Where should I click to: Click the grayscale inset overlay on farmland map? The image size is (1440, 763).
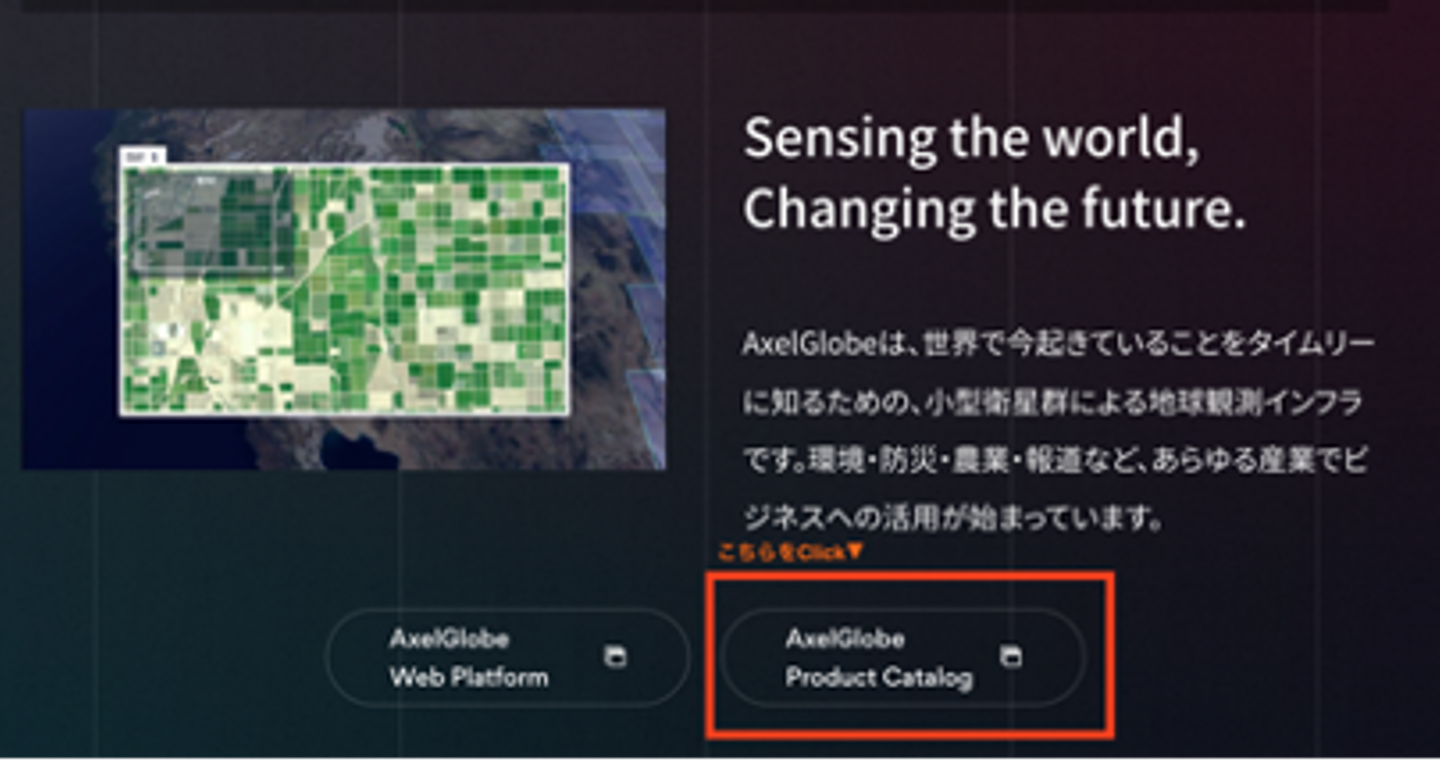(x=207, y=220)
